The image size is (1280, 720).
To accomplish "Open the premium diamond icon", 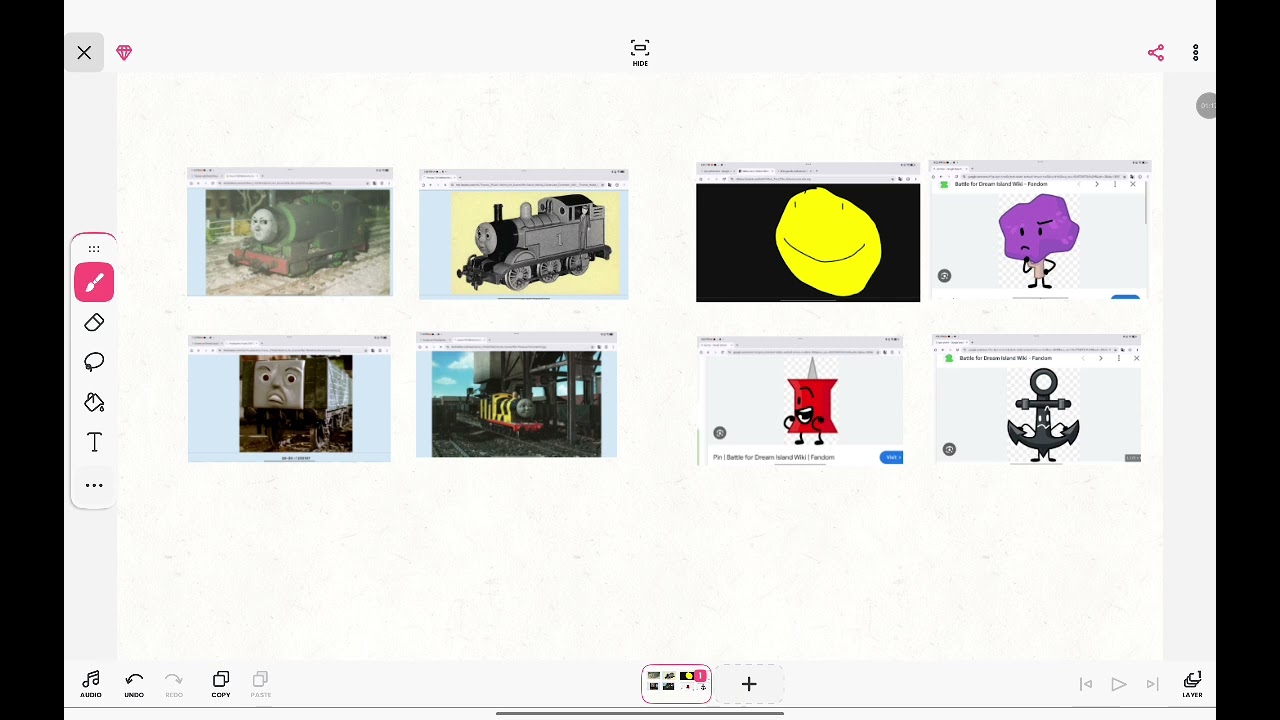I will tap(124, 53).
